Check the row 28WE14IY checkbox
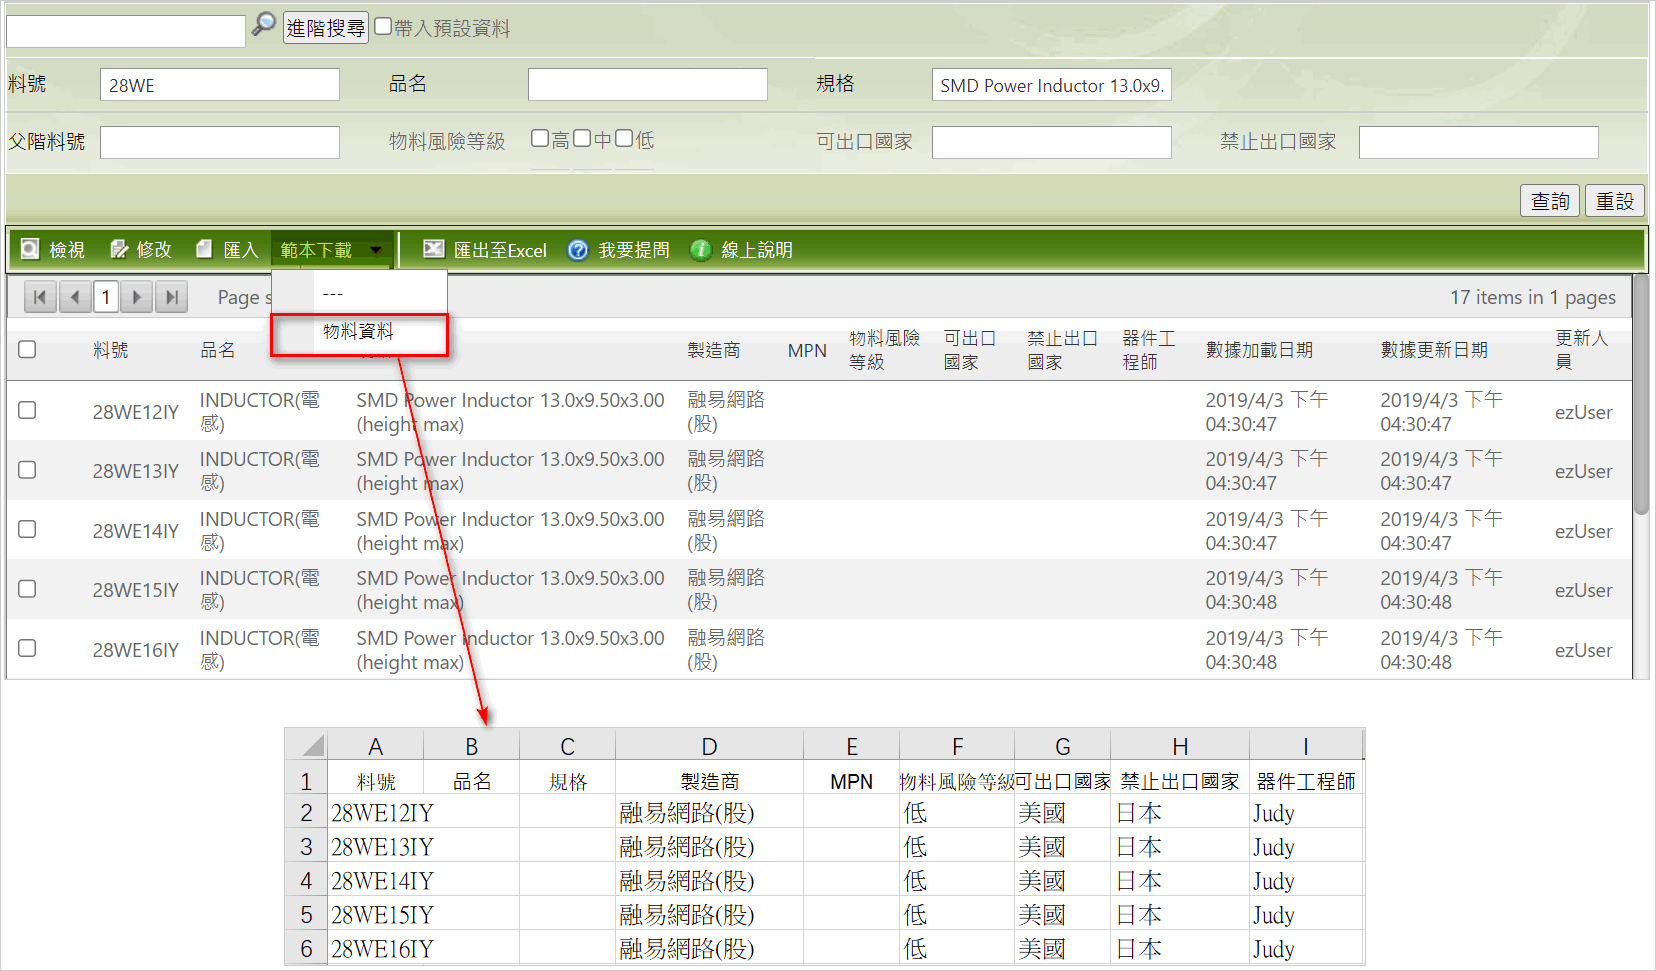This screenshot has height=971, width=1656. point(27,529)
